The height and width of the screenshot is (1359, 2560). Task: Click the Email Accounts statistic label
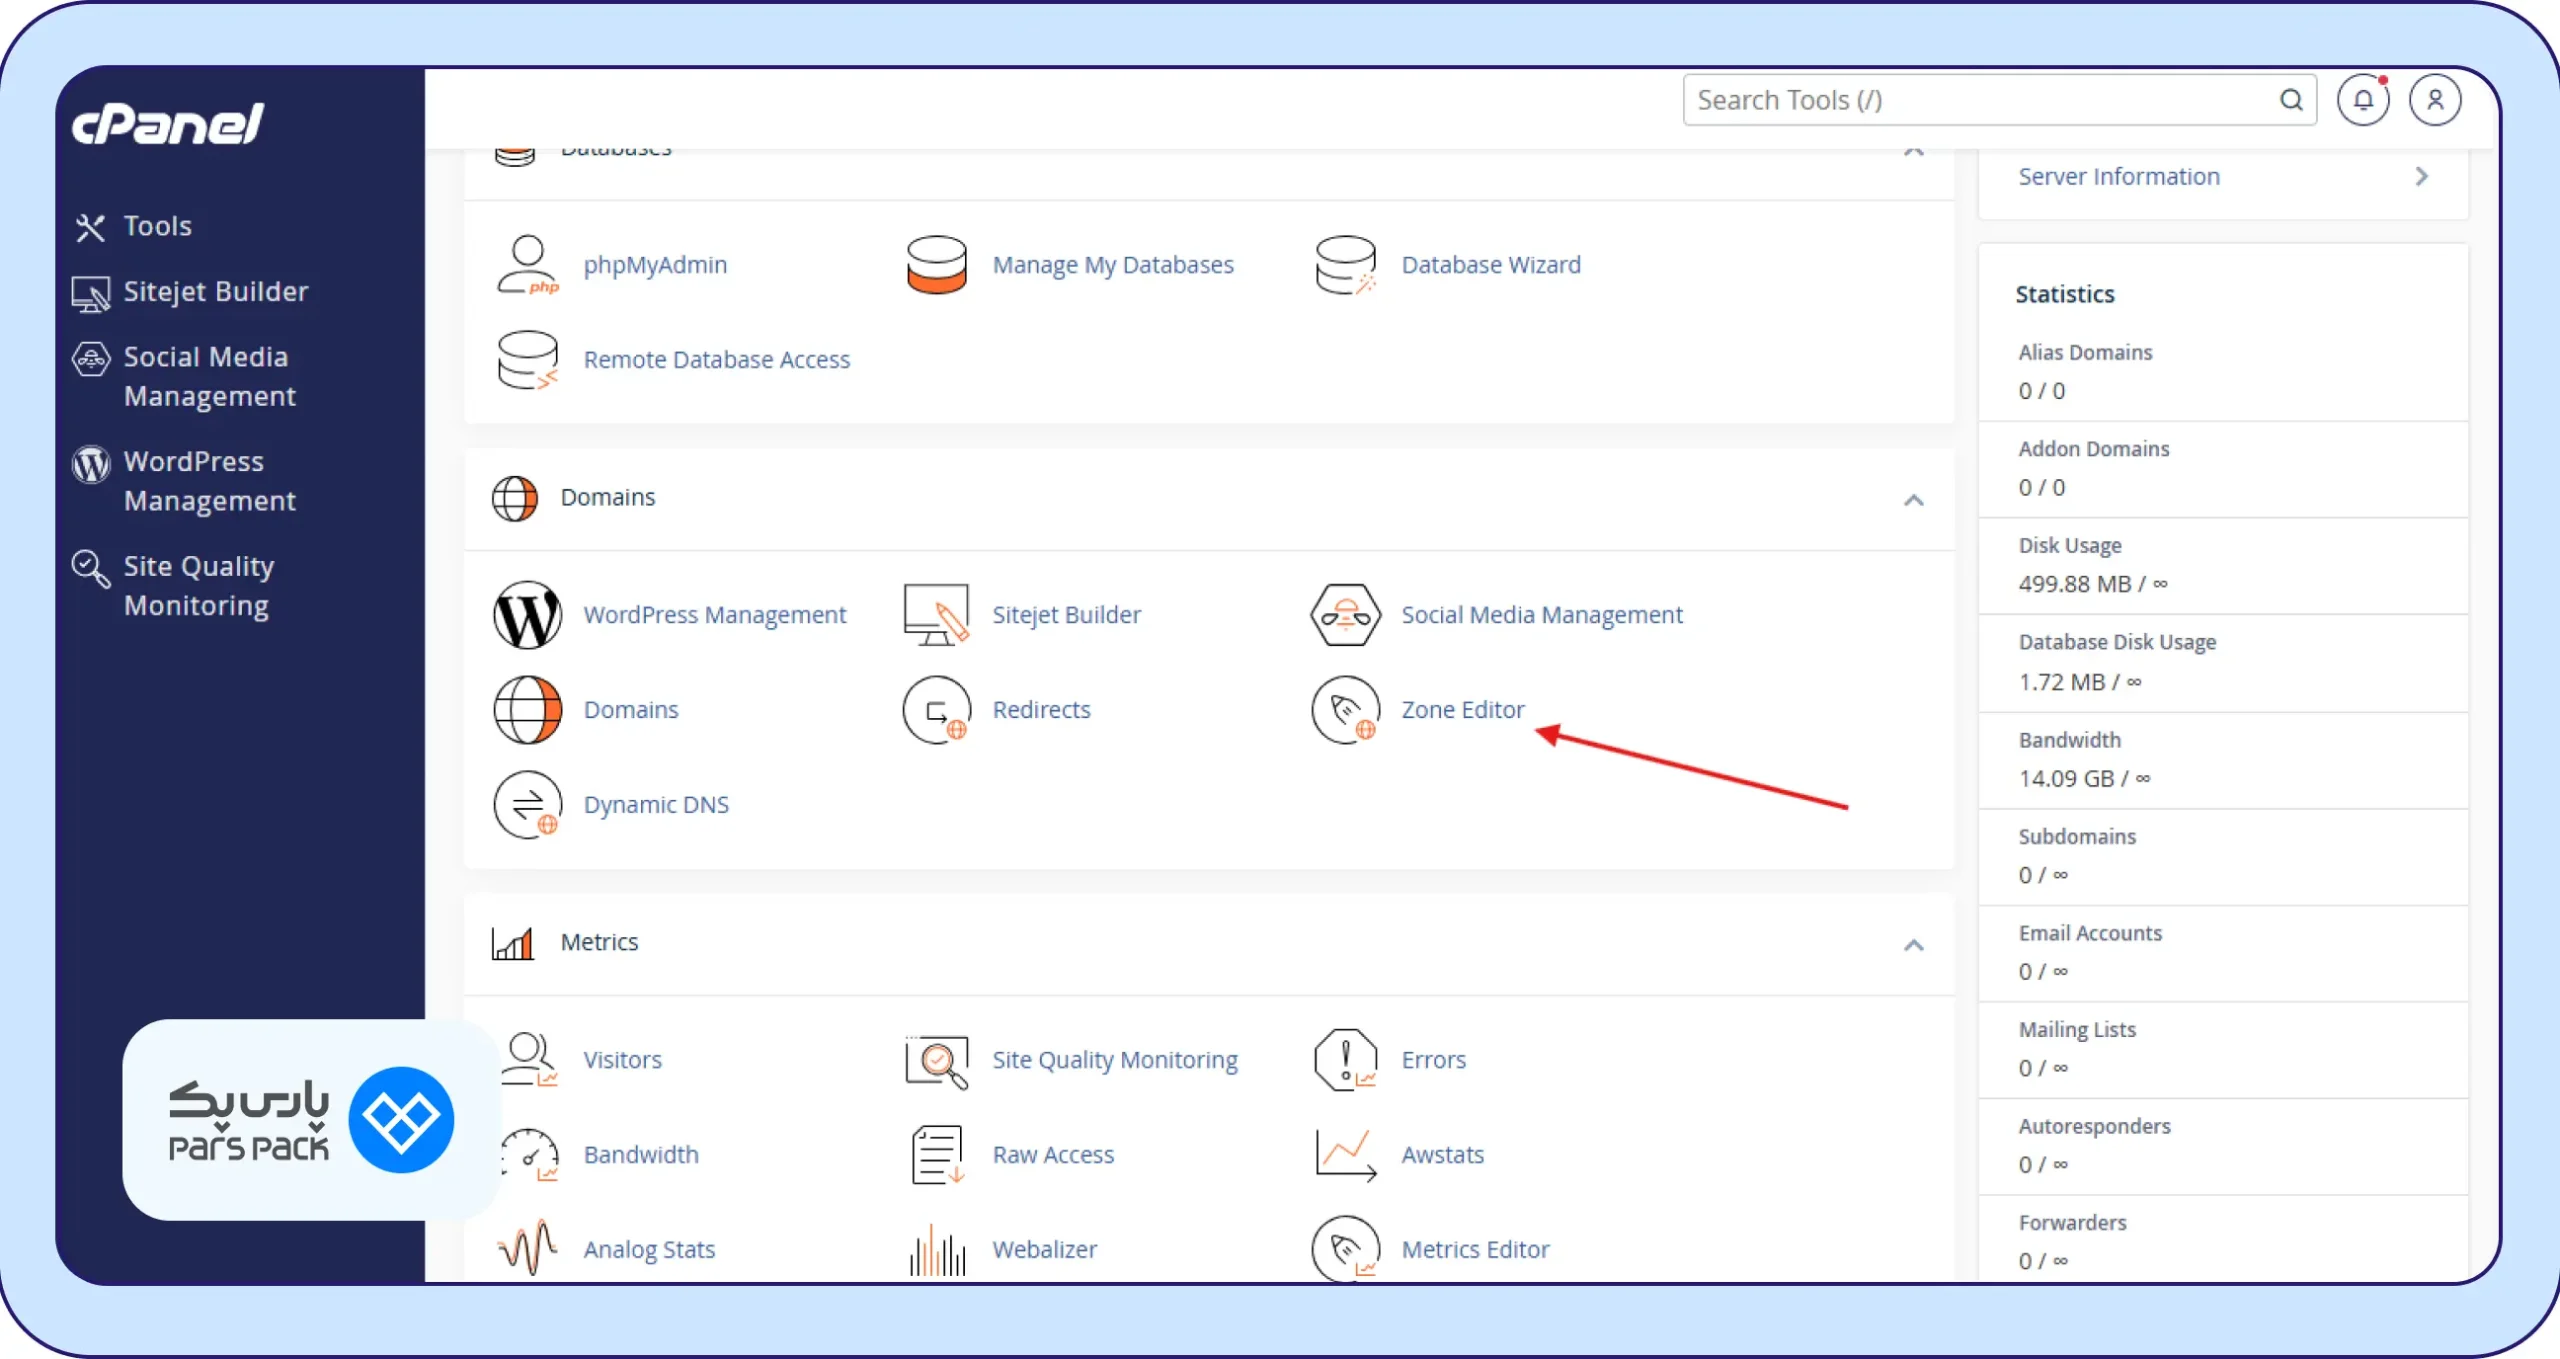(x=2090, y=934)
